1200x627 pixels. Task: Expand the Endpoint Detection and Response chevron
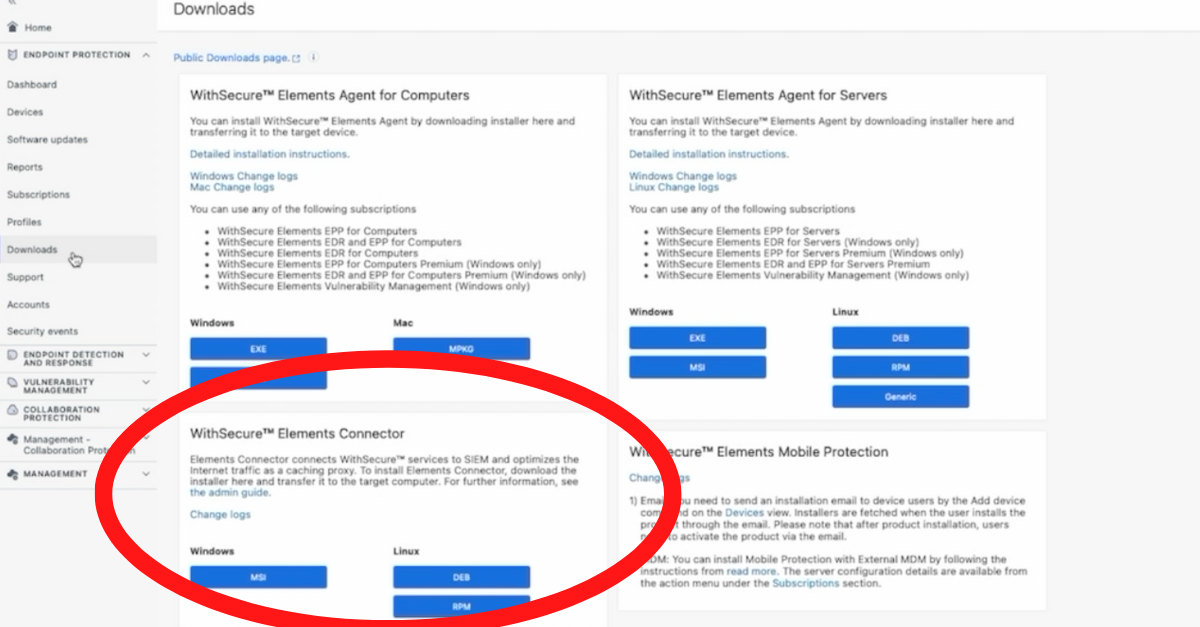coord(146,354)
